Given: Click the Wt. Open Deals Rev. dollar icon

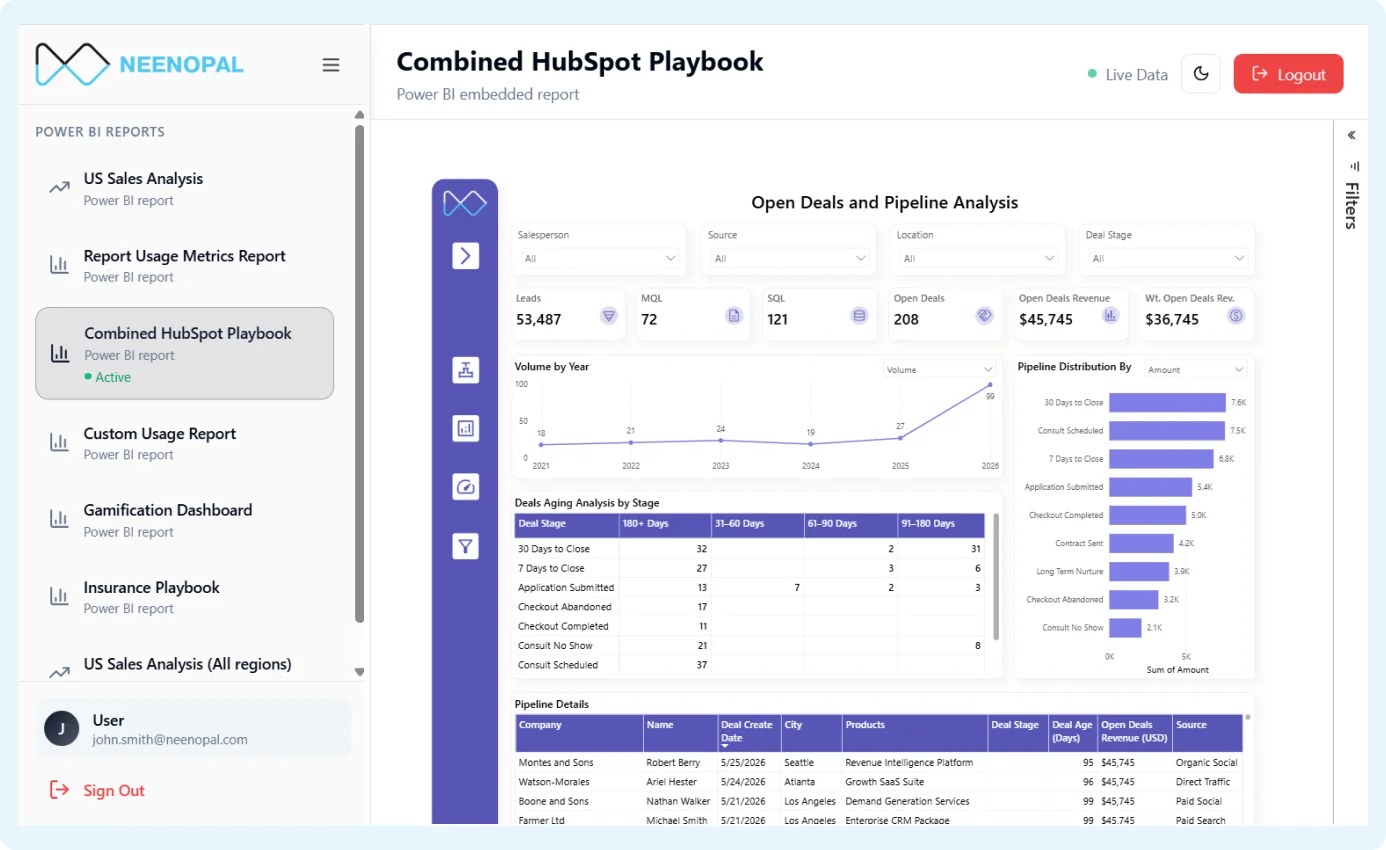Looking at the screenshot, I should point(1236,316).
